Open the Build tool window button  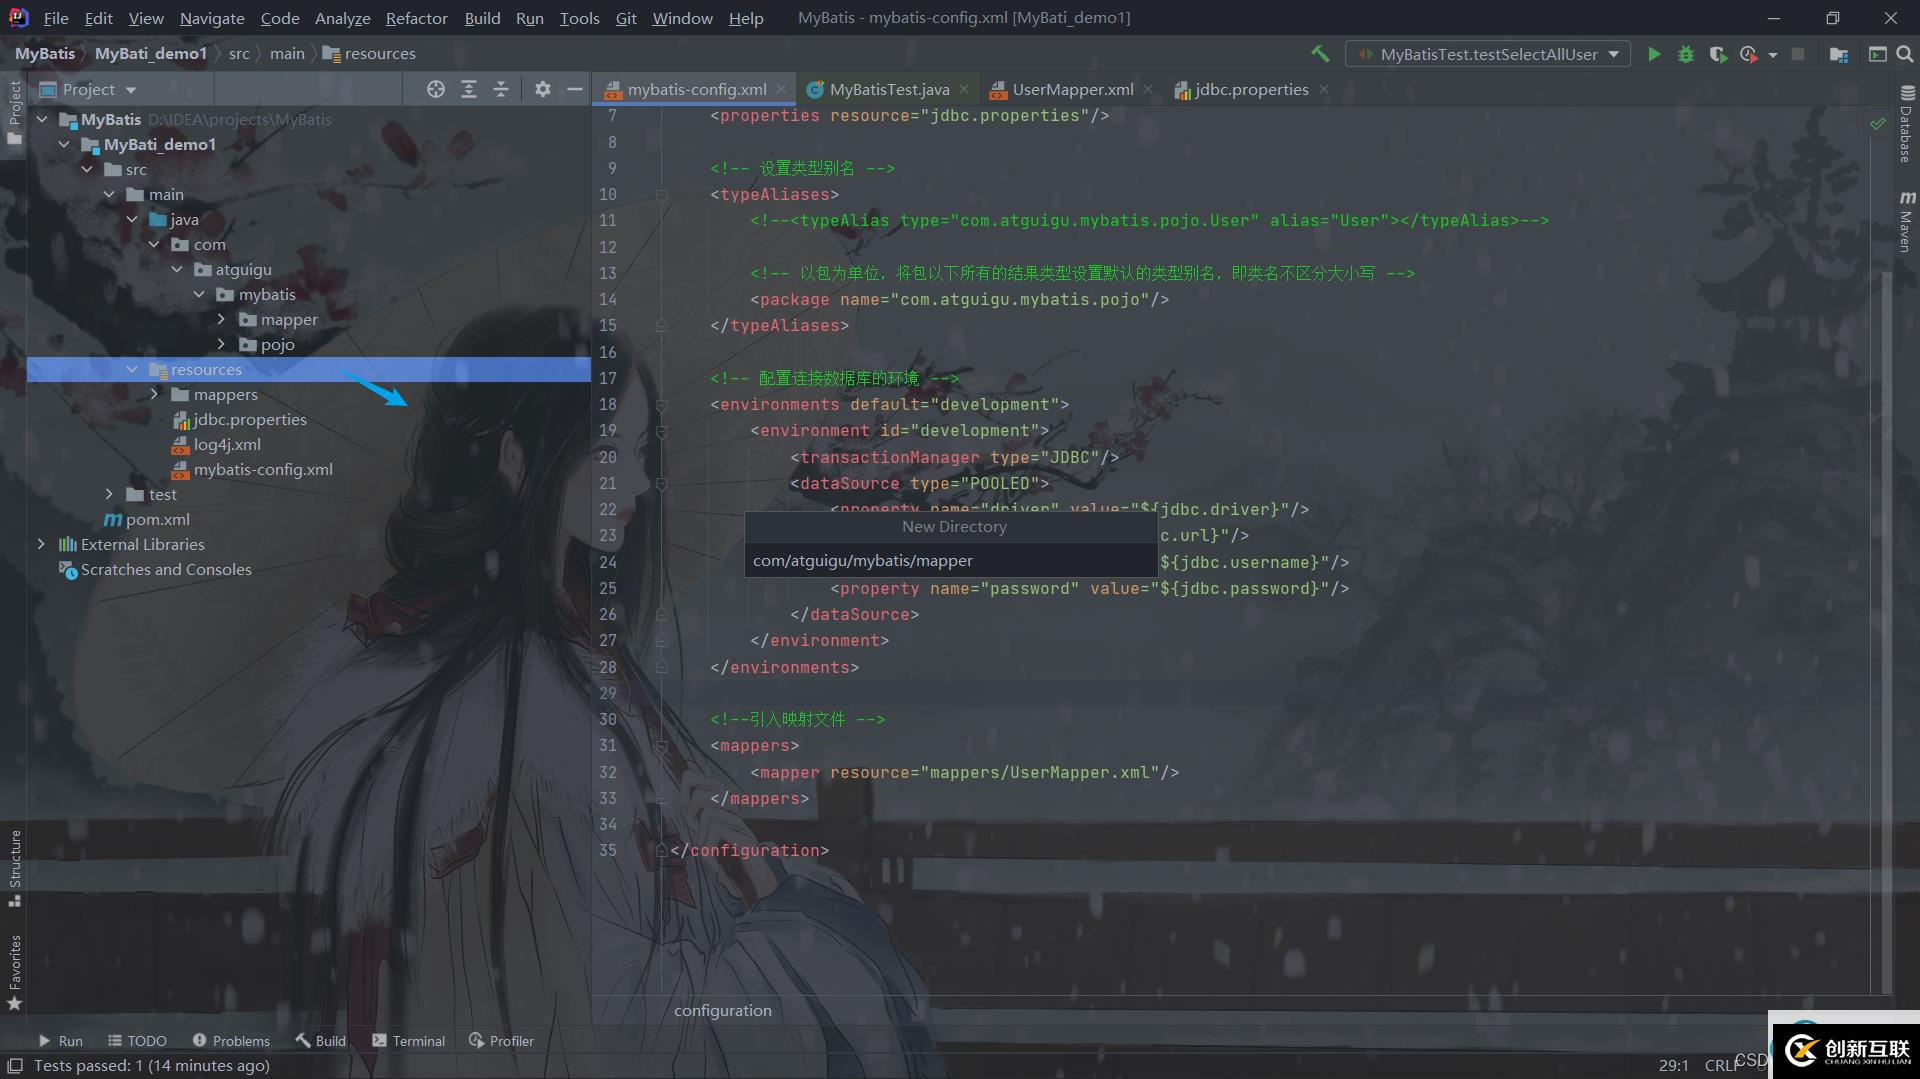(320, 1041)
